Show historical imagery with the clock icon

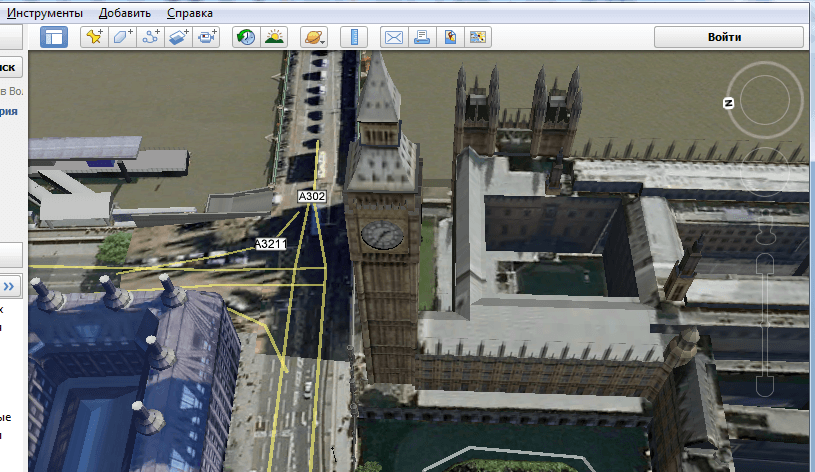coord(245,37)
